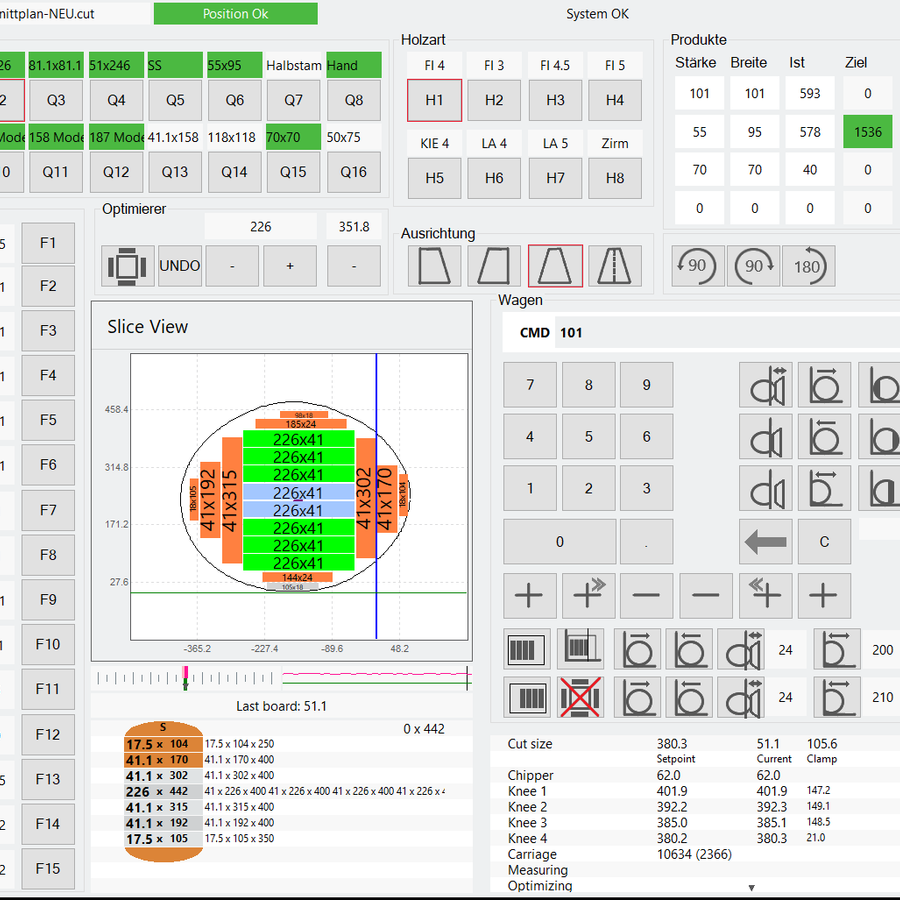Select the split trapezoid alignment icon

614,266
